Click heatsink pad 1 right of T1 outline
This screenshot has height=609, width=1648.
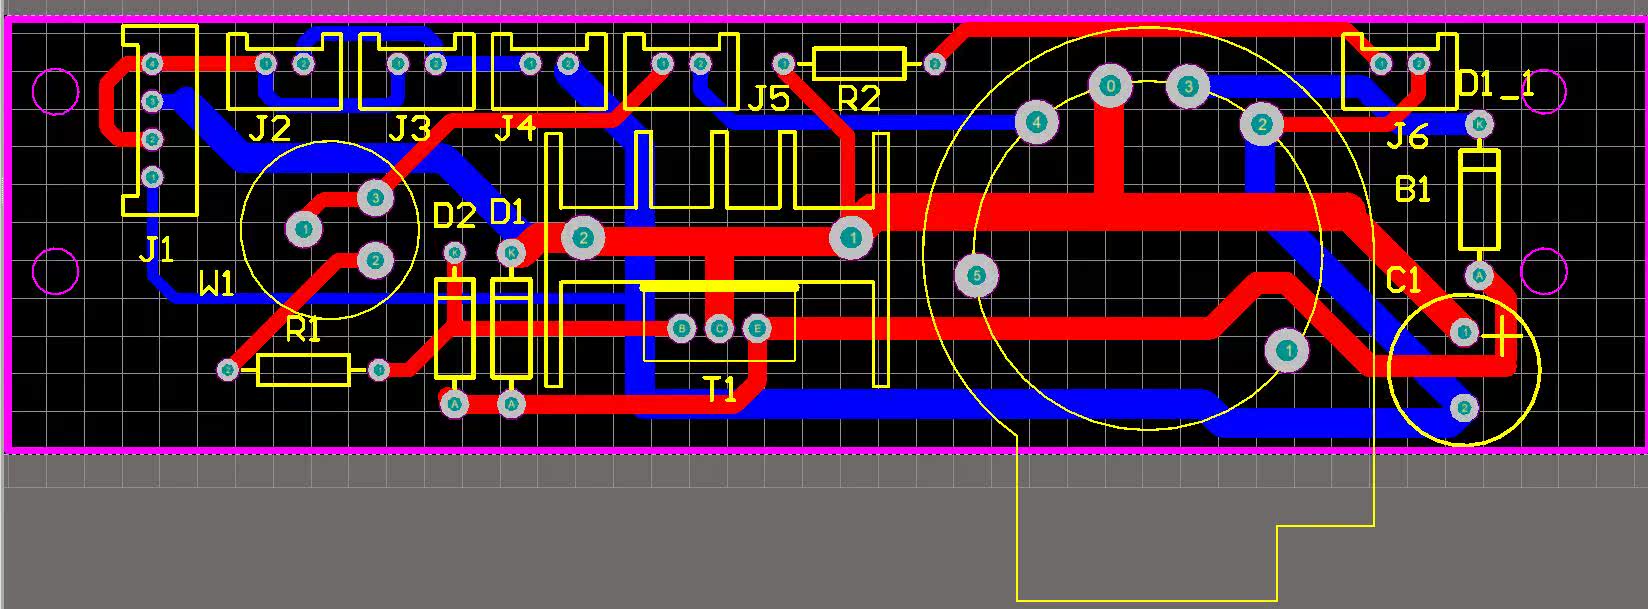point(851,238)
